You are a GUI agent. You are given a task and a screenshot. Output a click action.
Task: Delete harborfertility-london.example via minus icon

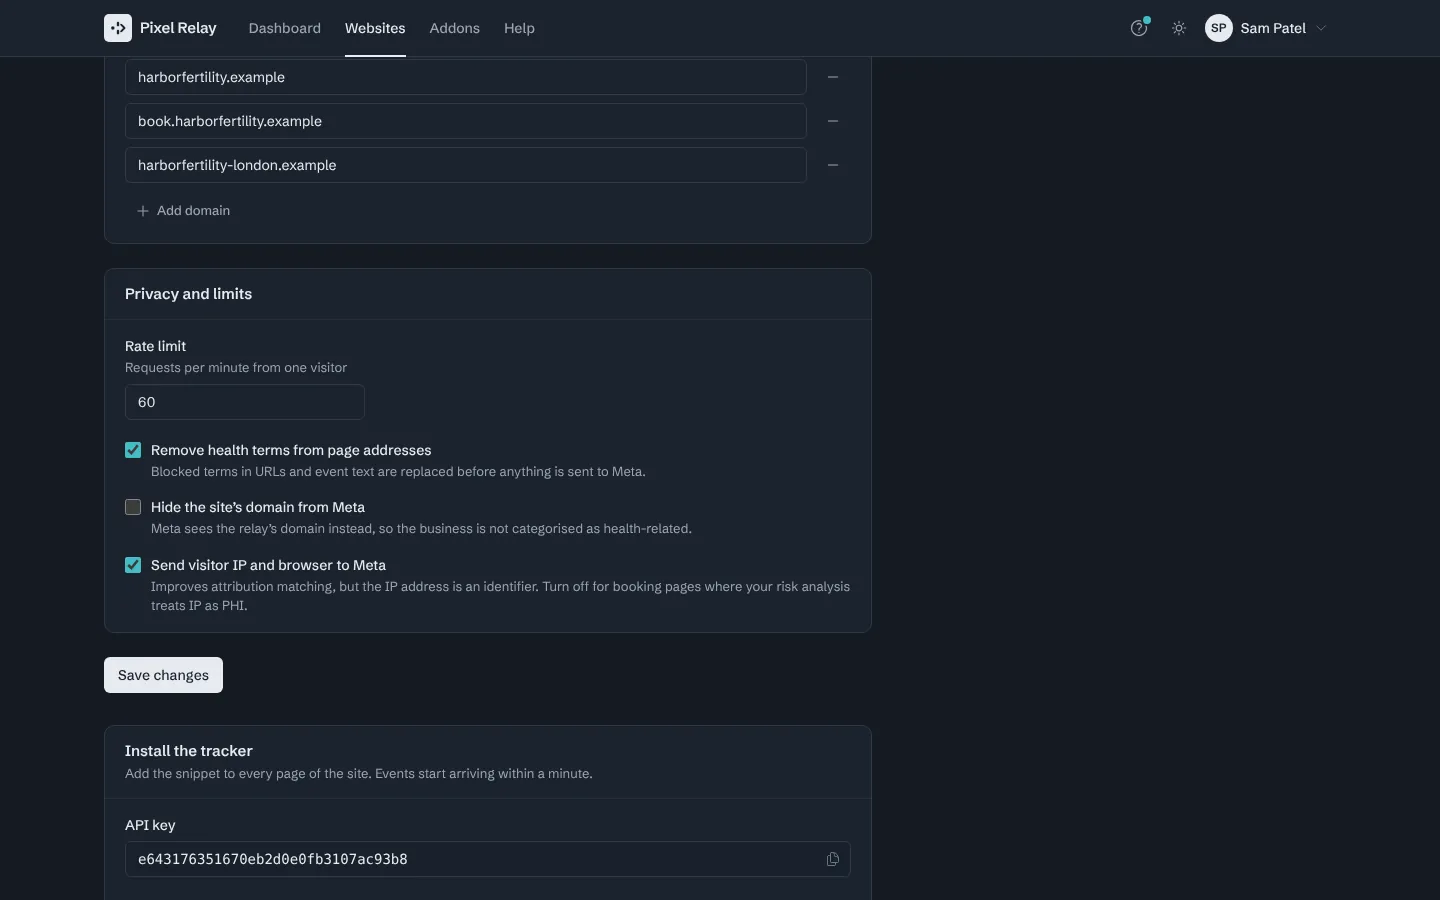(x=833, y=165)
